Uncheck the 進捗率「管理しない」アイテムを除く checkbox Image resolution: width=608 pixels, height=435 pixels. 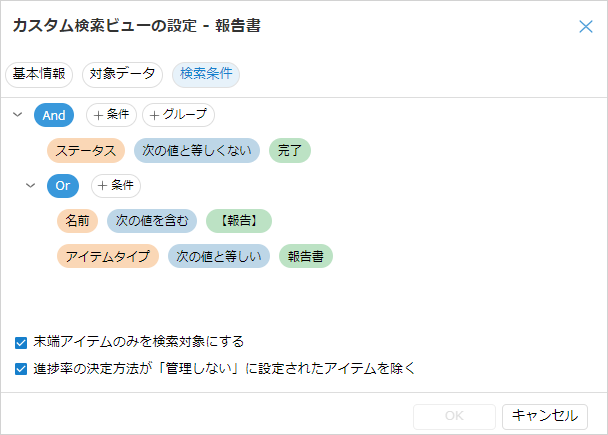(21, 368)
